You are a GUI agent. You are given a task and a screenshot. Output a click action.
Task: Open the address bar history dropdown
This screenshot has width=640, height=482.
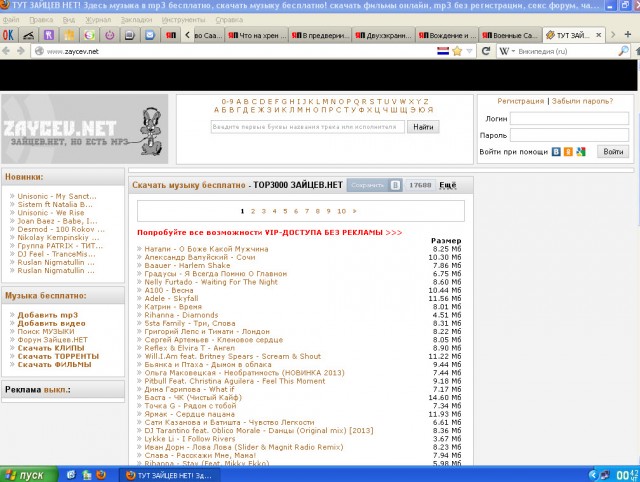tap(469, 51)
